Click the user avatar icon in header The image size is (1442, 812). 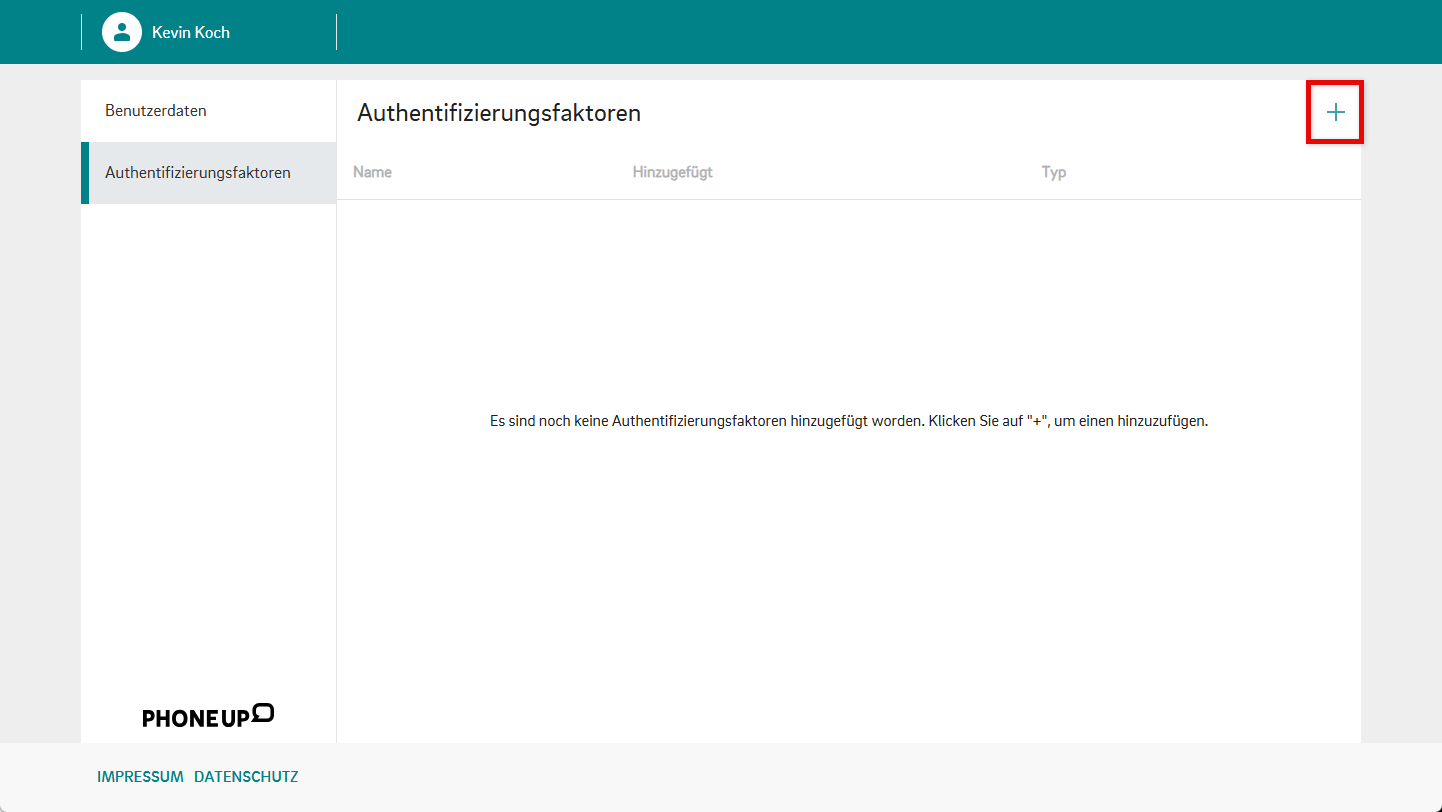tap(122, 32)
